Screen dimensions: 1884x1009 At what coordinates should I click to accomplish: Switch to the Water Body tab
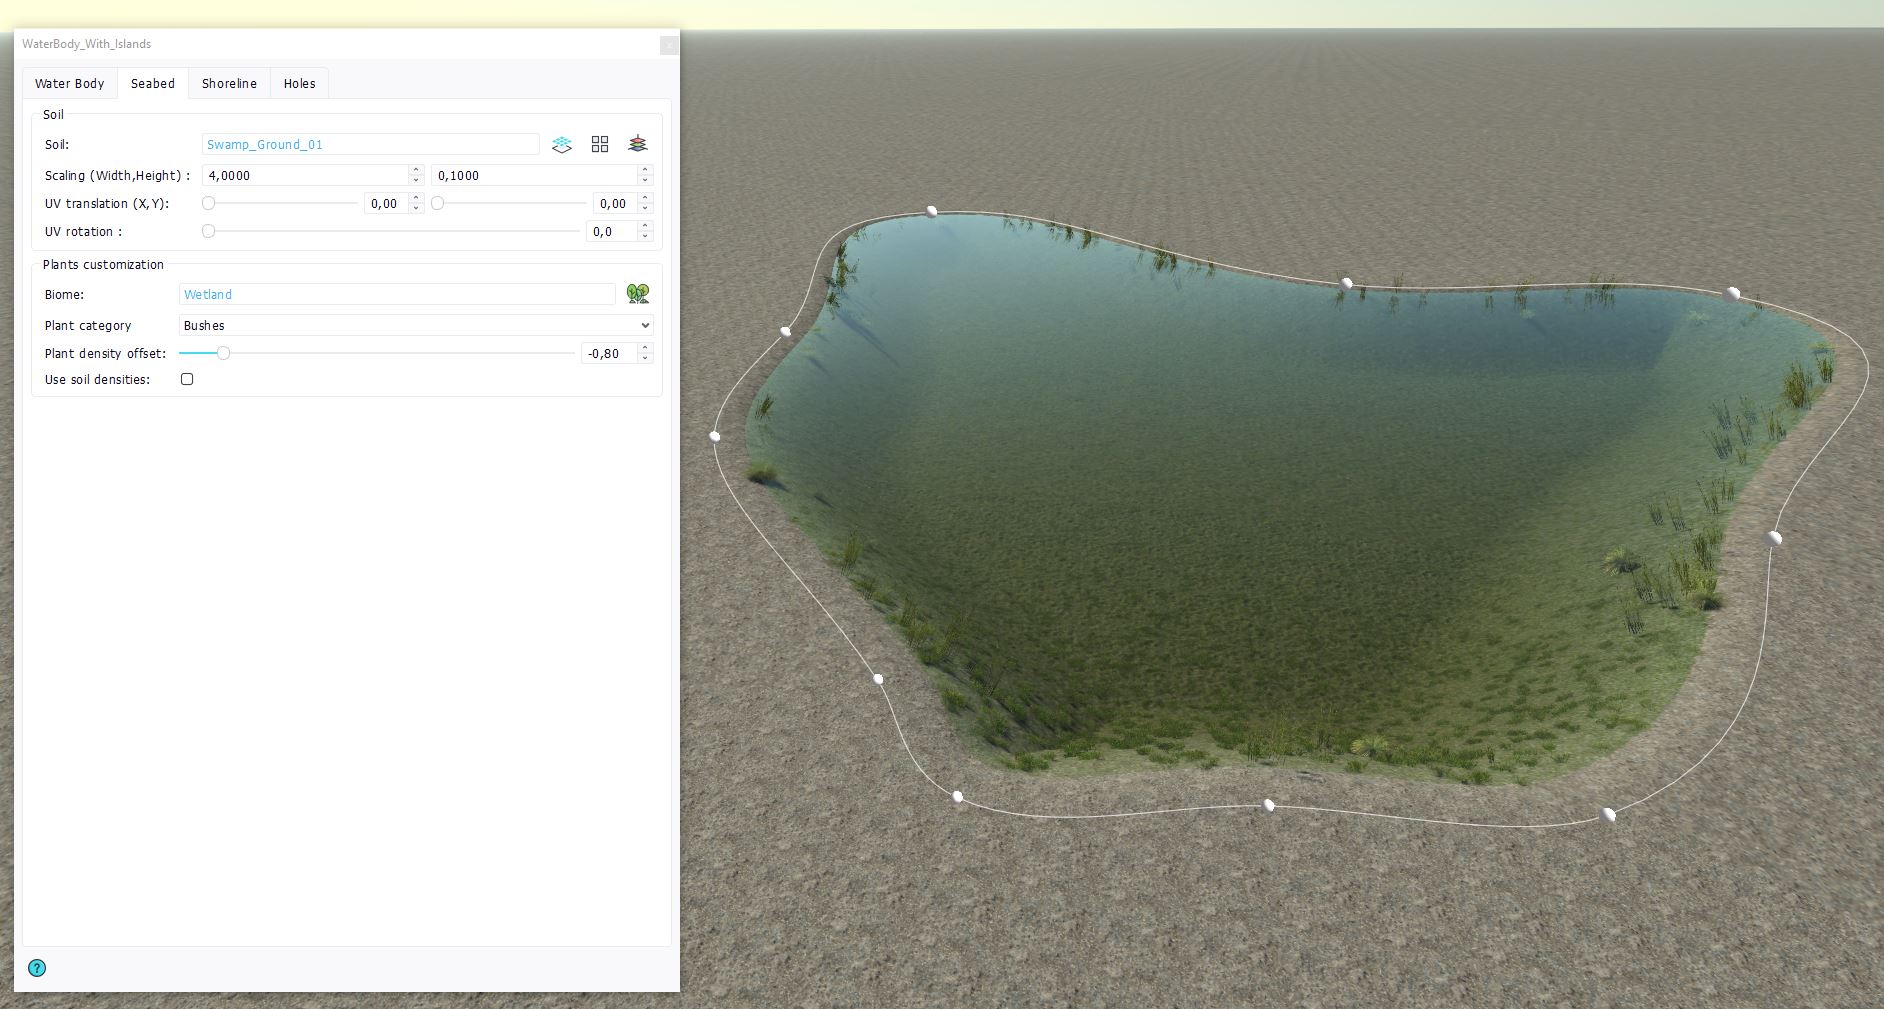pos(70,84)
